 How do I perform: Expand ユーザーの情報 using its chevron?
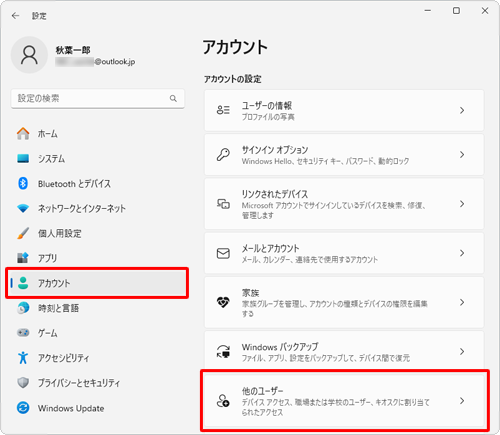pyautogui.click(x=462, y=110)
